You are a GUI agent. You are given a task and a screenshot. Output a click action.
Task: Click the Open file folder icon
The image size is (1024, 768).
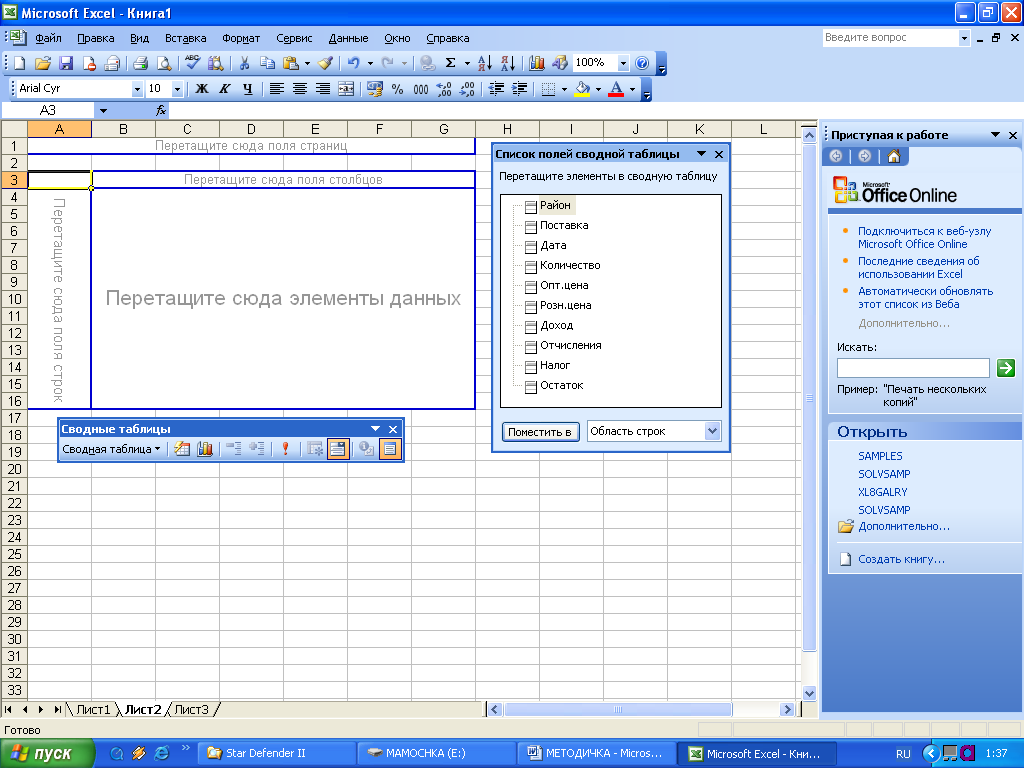[43, 63]
